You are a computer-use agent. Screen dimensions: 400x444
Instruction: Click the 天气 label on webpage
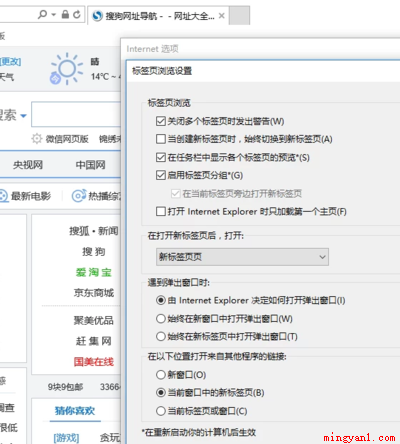click(x=7, y=77)
